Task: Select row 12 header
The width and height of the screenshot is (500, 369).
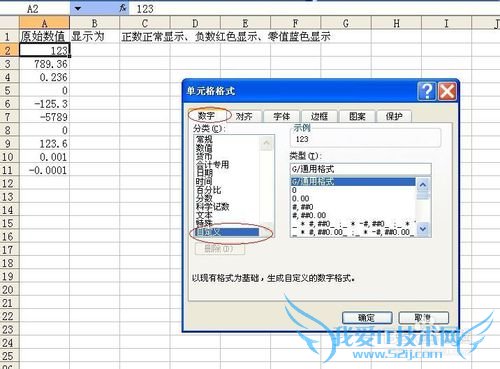Action: pos(9,183)
